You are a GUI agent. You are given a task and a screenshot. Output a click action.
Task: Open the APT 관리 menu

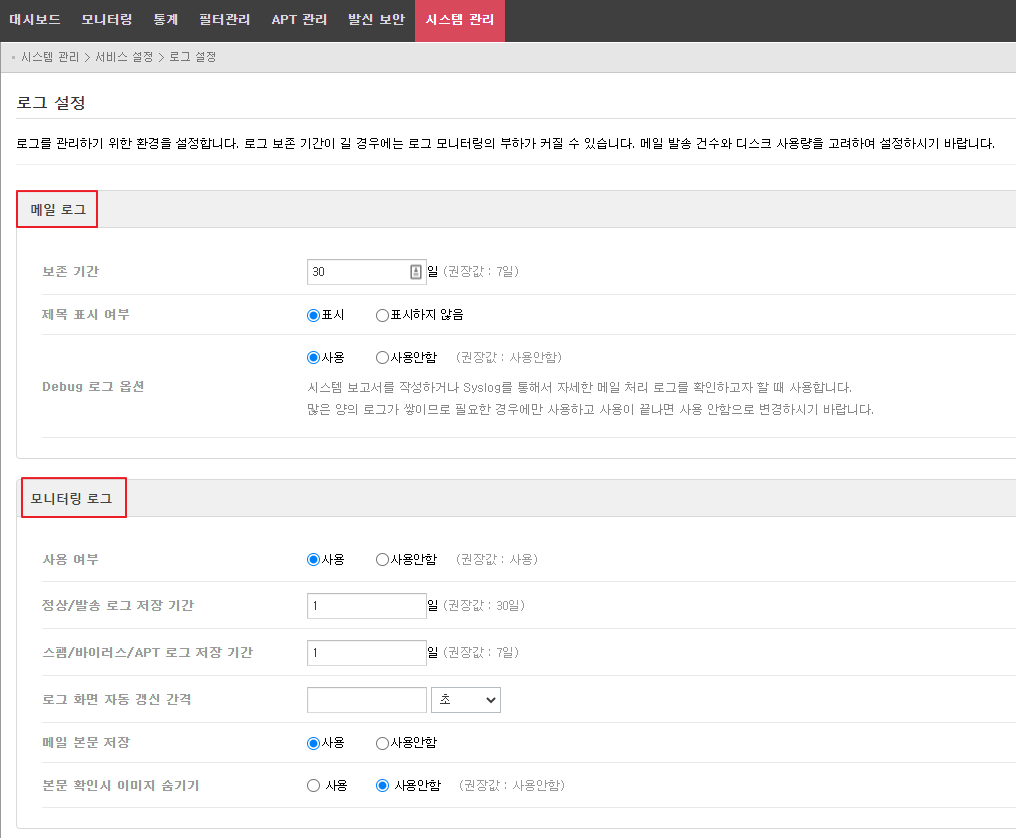(x=299, y=20)
